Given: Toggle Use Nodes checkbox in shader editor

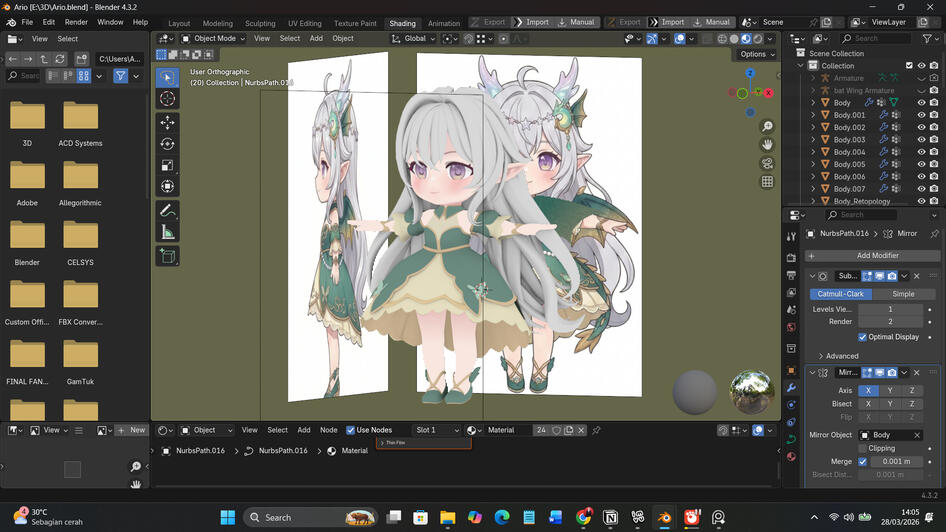Looking at the screenshot, I should point(351,430).
